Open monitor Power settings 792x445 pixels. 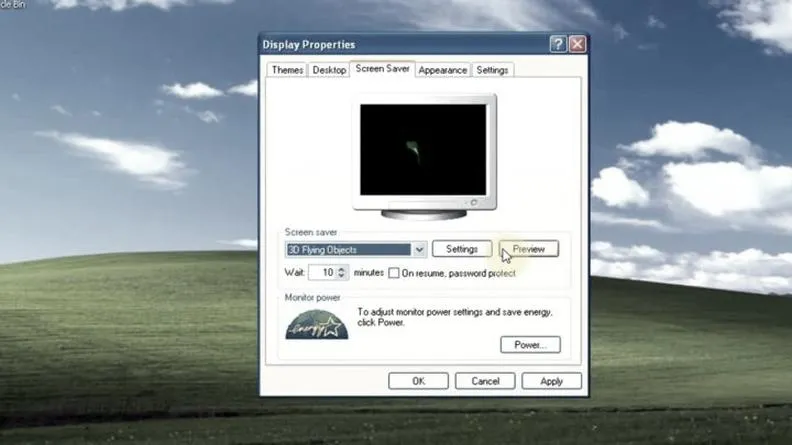pos(530,345)
